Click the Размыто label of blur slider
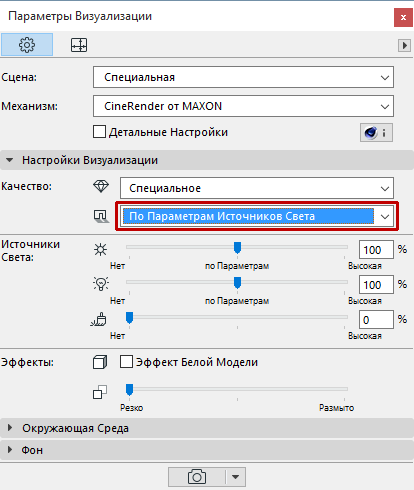This screenshot has width=414, height=490. (336, 408)
